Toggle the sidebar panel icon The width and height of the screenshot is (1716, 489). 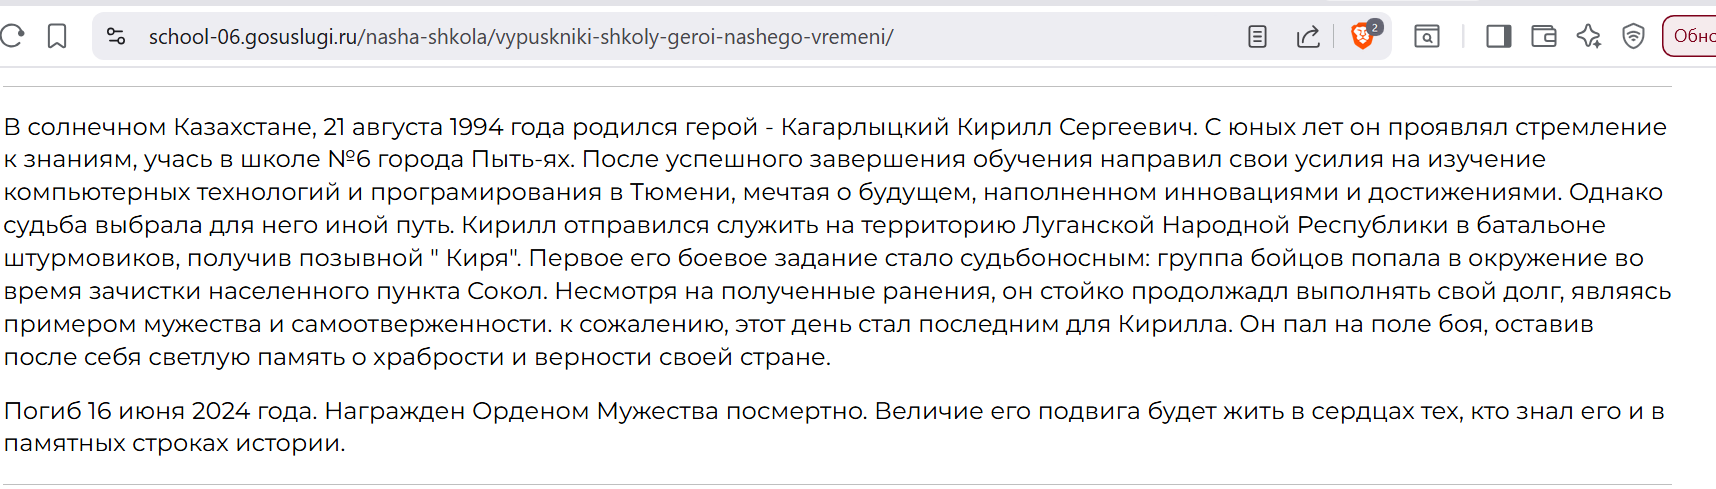(1498, 37)
